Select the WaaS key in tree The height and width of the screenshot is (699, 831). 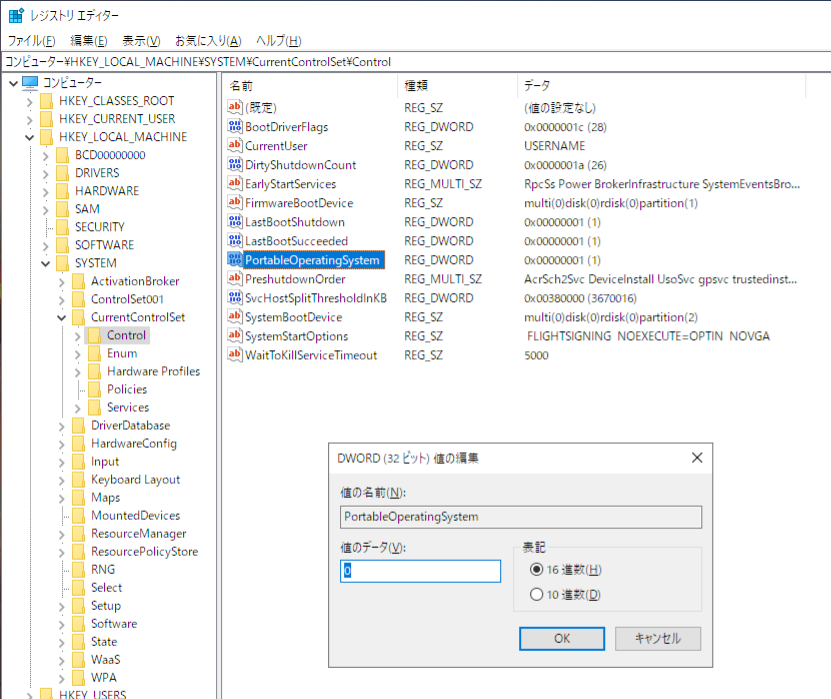(105, 660)
